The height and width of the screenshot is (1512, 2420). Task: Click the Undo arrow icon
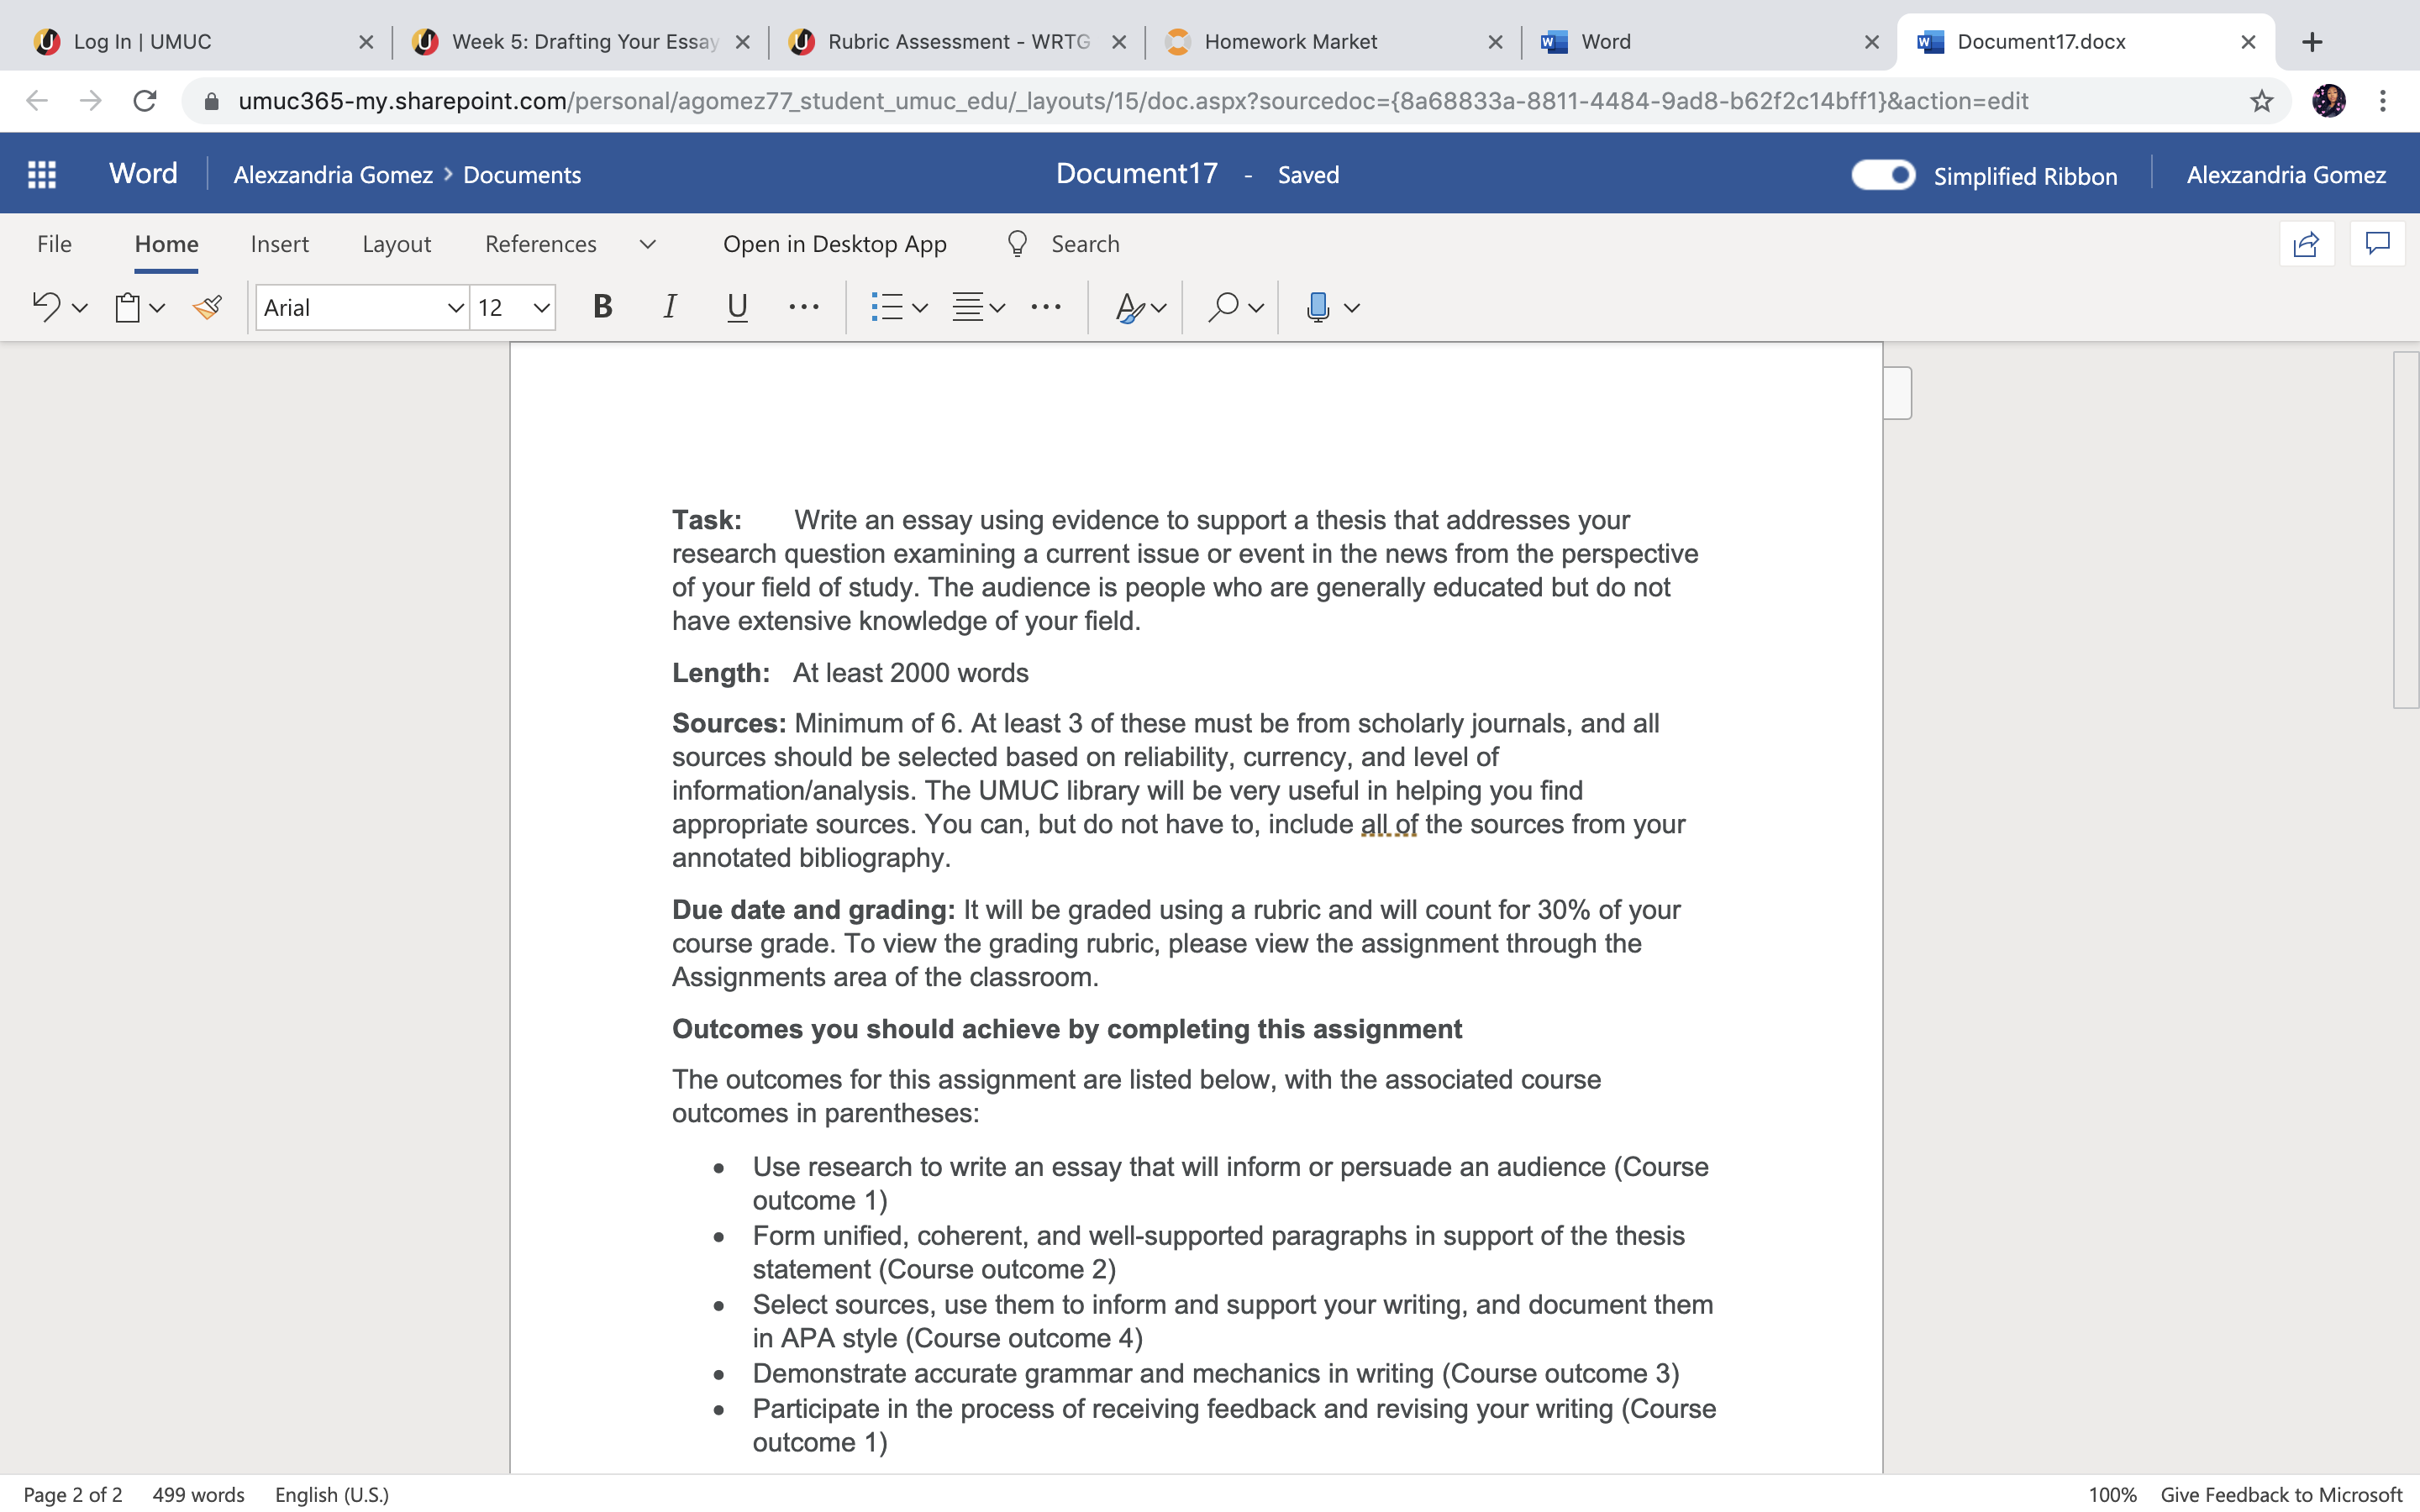tap(46, 307)
